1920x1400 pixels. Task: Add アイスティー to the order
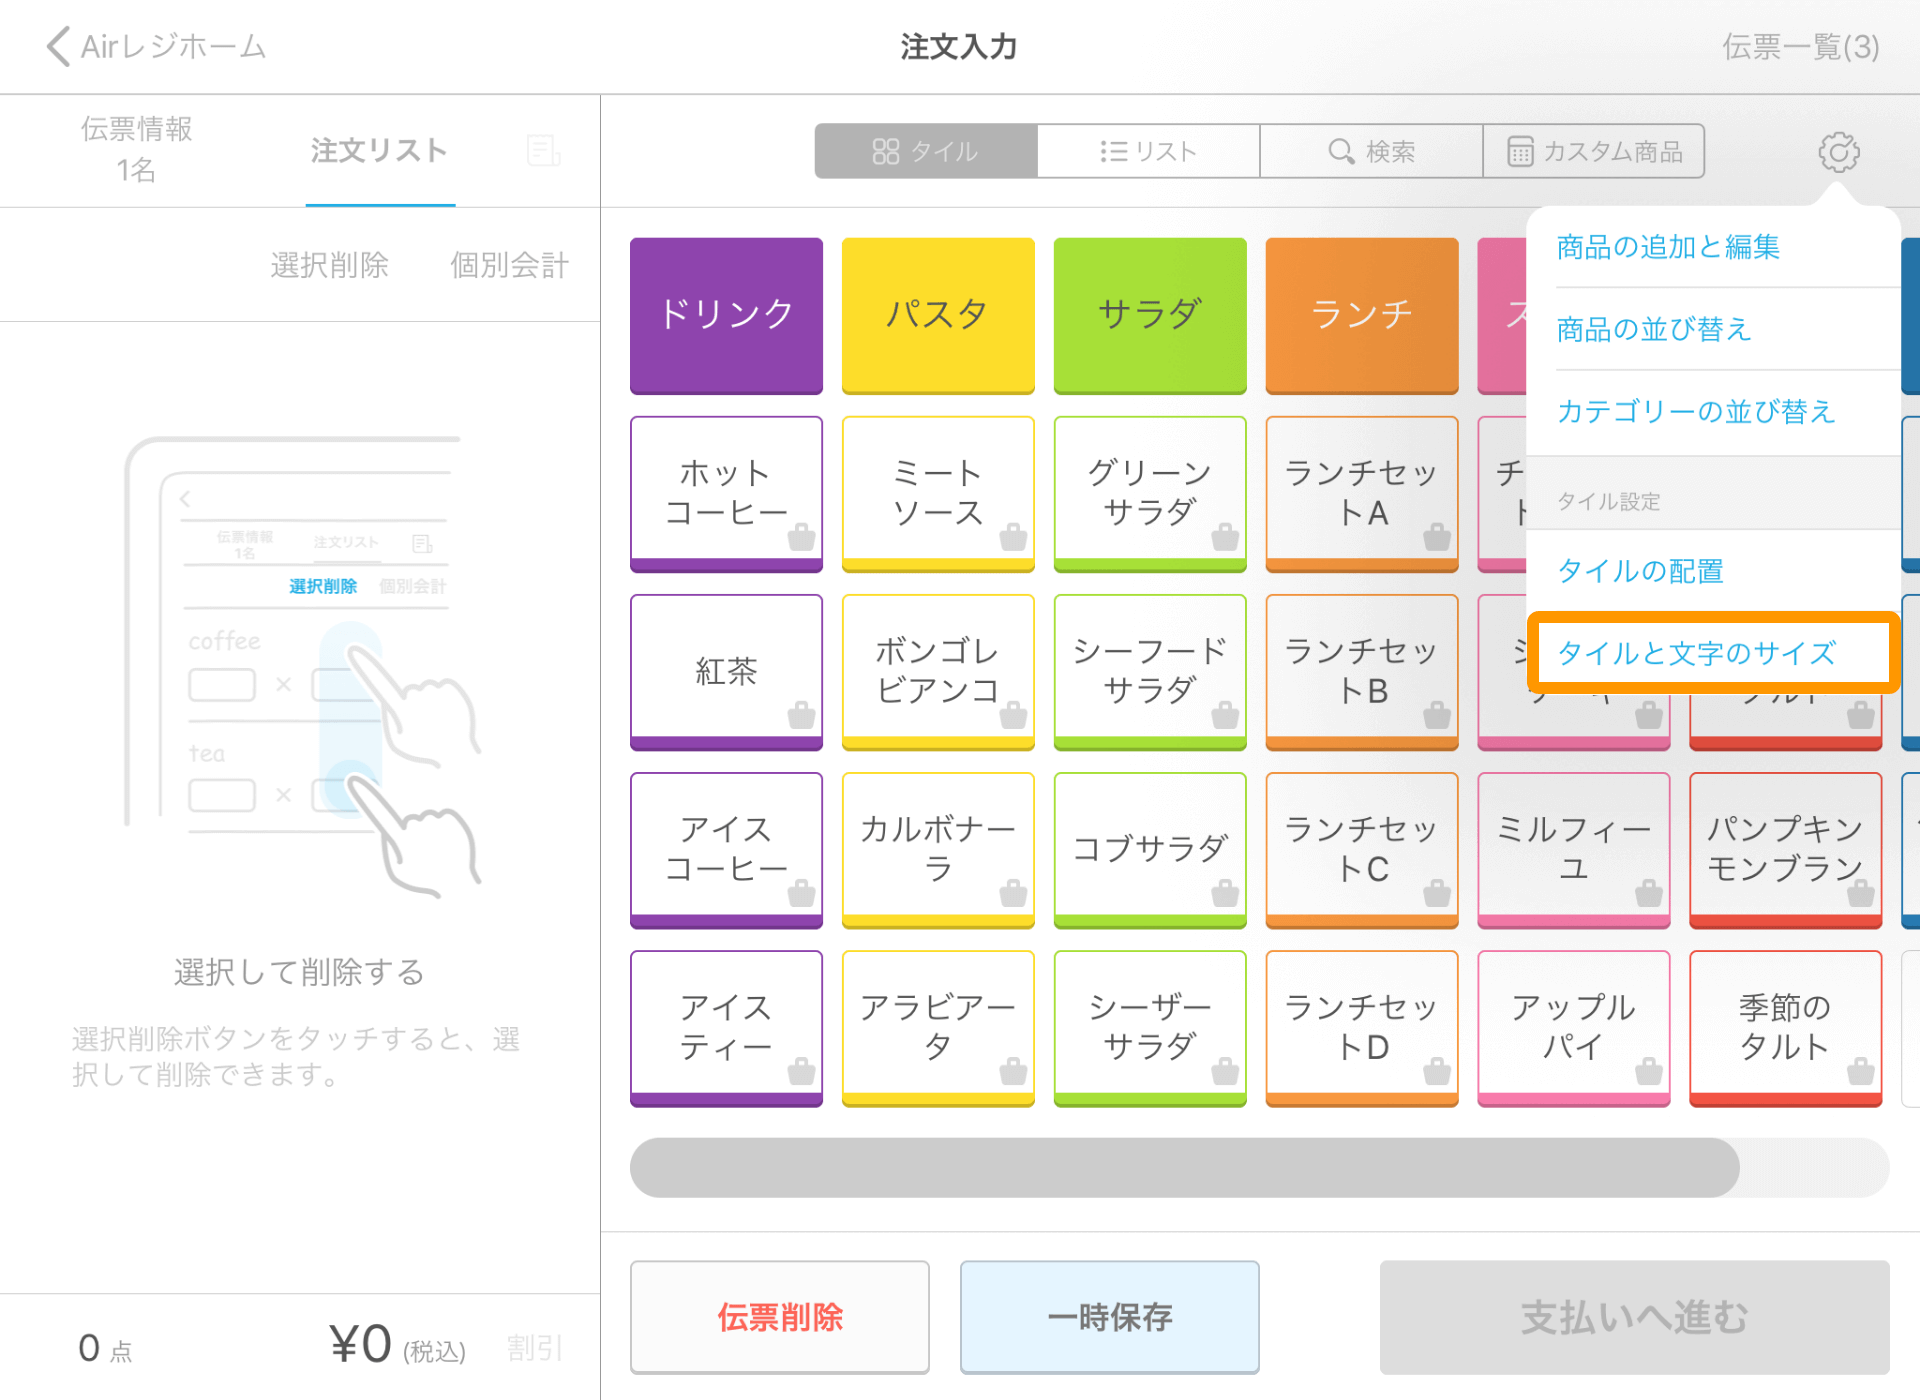click(x=727, y=1028)
